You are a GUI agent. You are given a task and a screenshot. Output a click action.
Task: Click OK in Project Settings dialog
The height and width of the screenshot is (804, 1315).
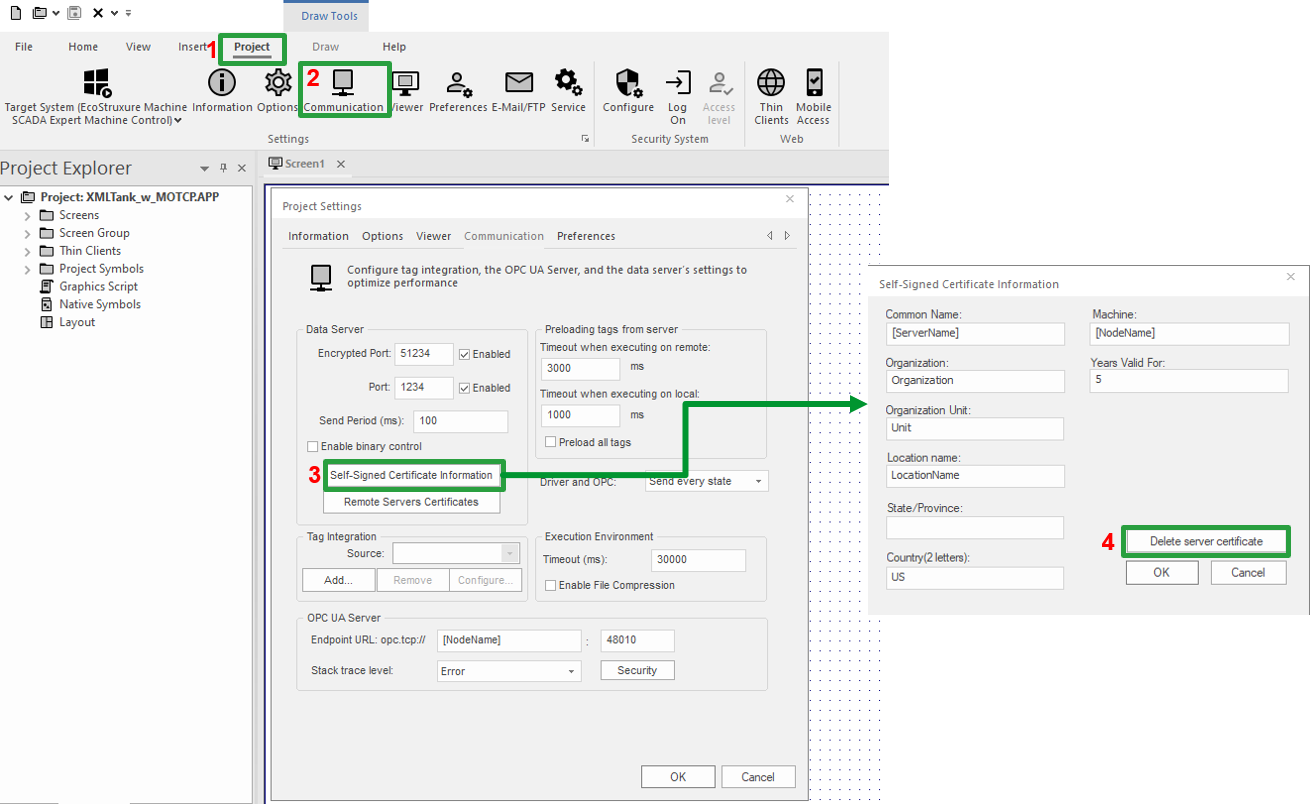click(678, 777)
